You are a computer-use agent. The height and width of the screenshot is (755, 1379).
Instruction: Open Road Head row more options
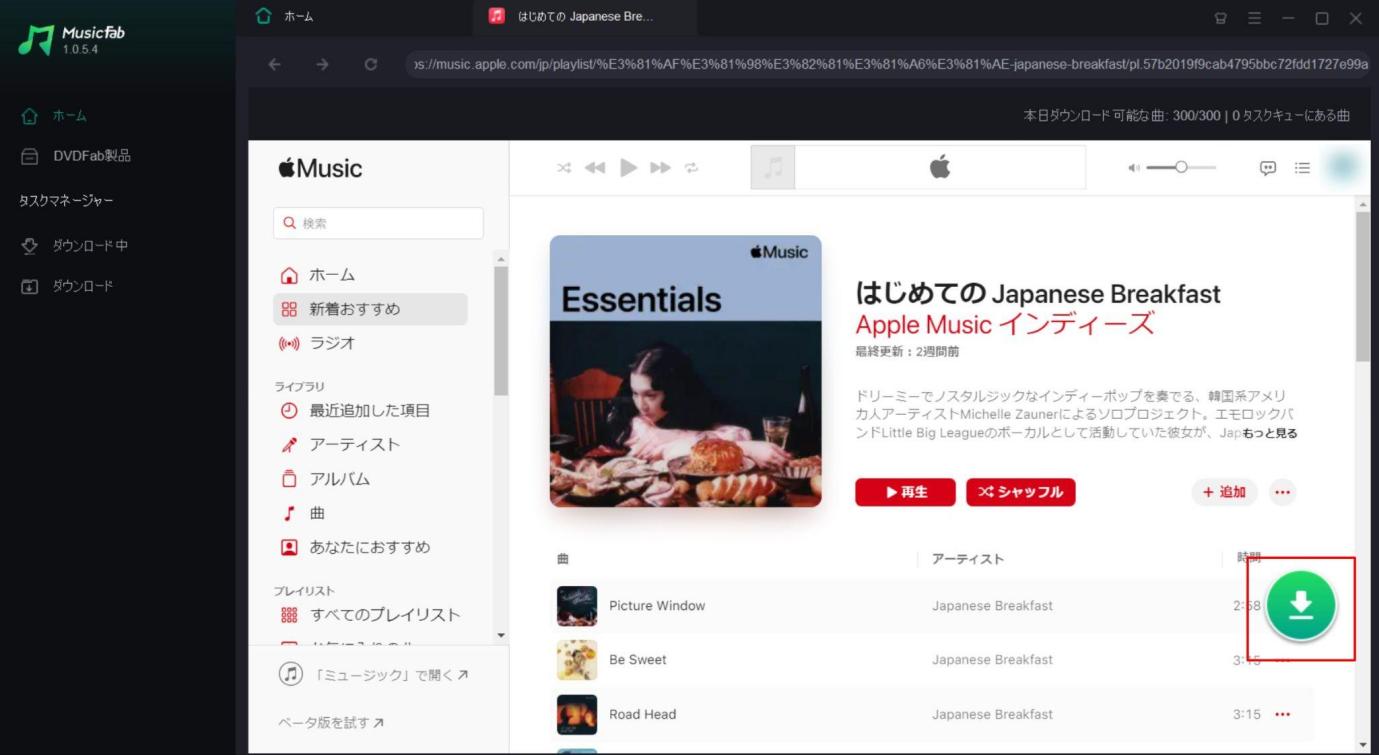click(x=1283, y=714)
